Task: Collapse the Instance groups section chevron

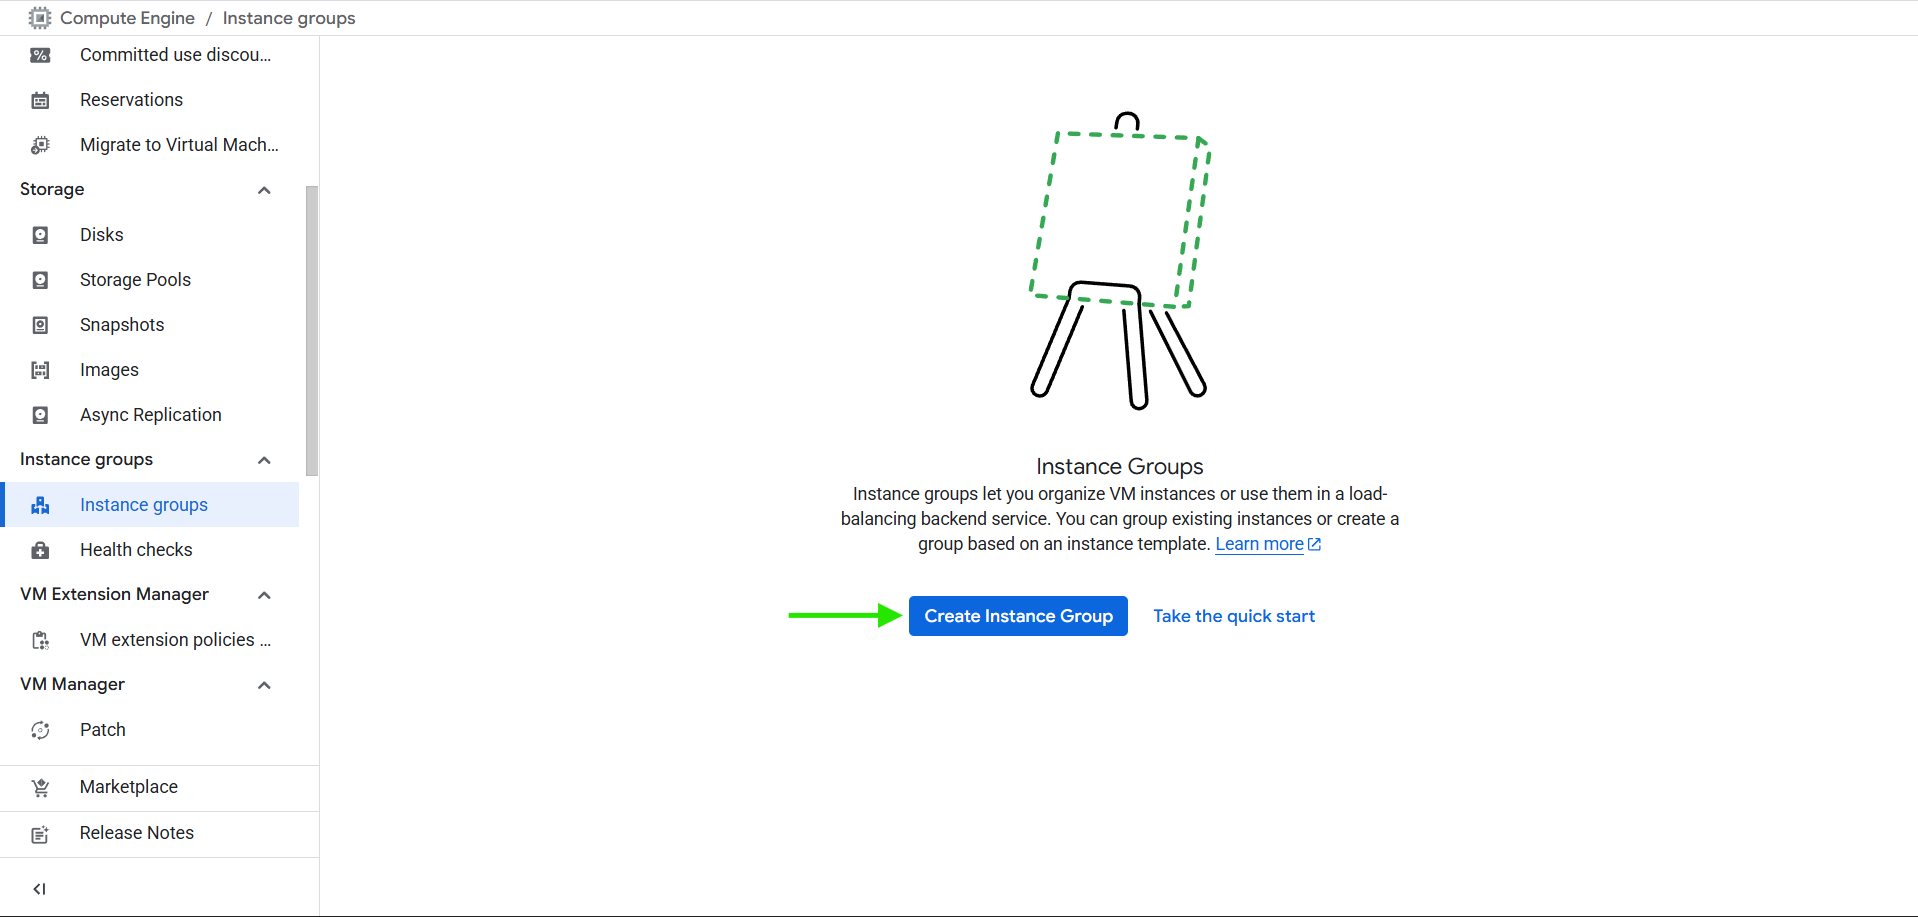Action: tap(264, 460)
